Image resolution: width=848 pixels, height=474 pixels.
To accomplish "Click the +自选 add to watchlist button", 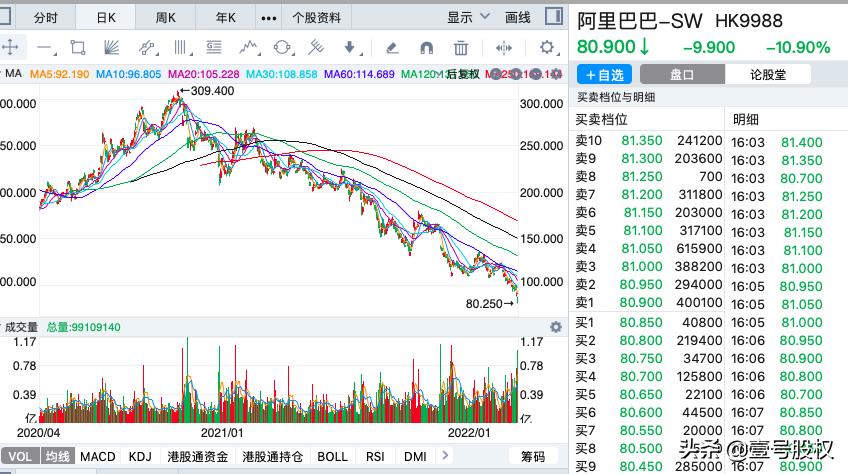I will click(x=604, y=75).
